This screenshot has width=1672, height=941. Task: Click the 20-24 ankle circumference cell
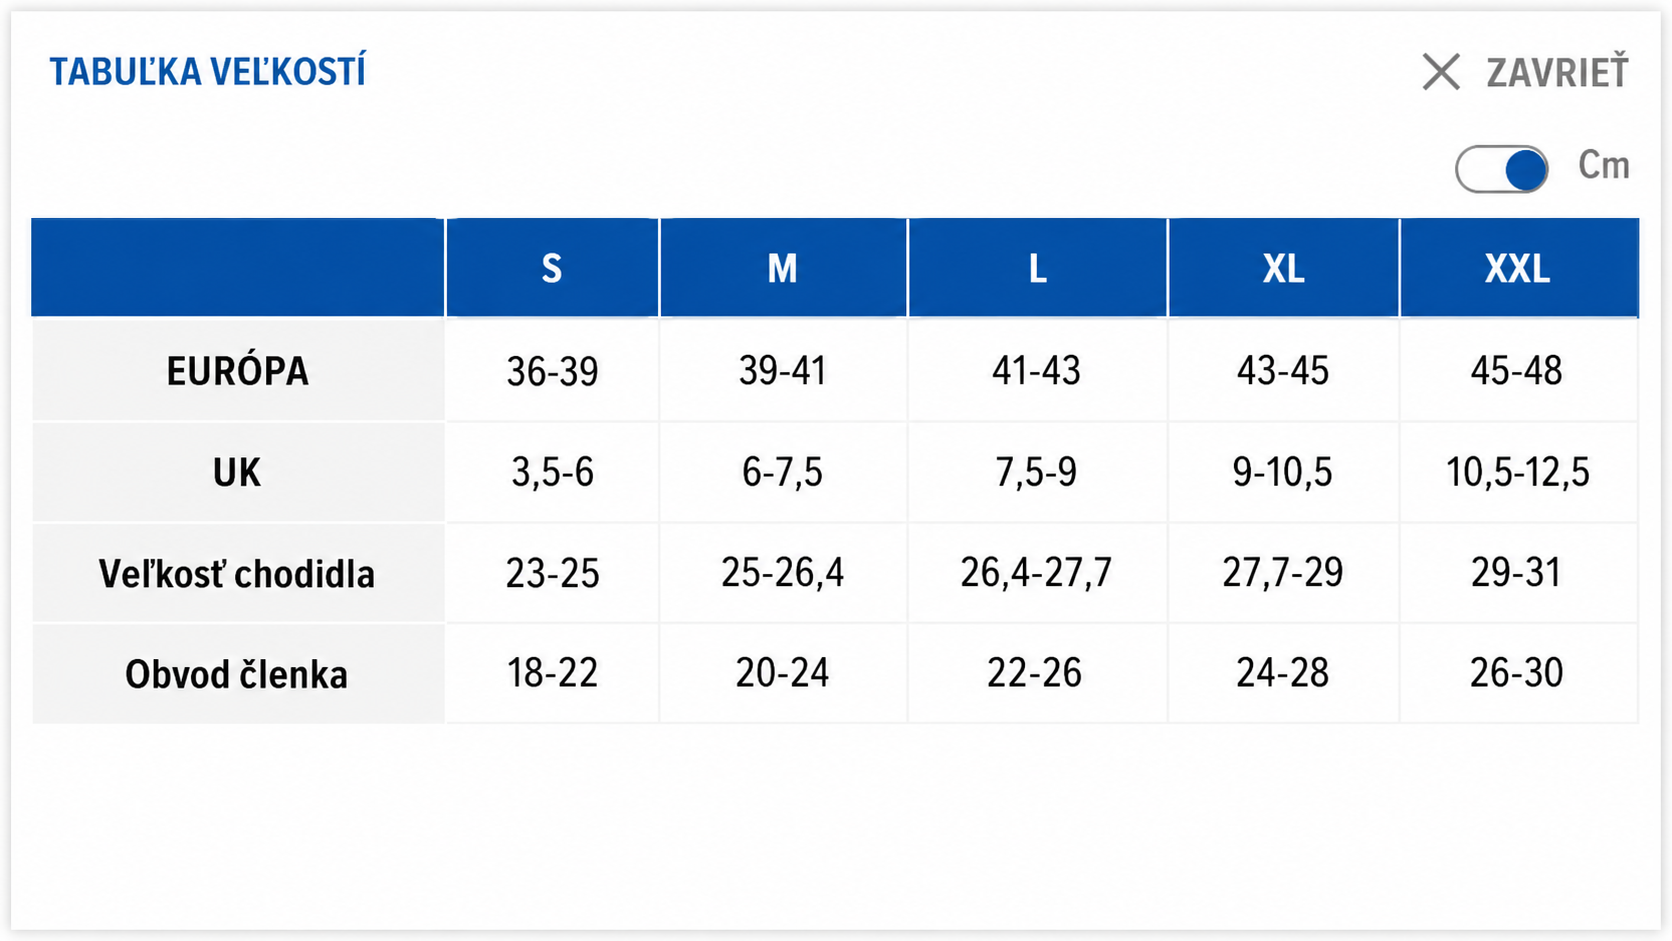(x=783, y=673)
